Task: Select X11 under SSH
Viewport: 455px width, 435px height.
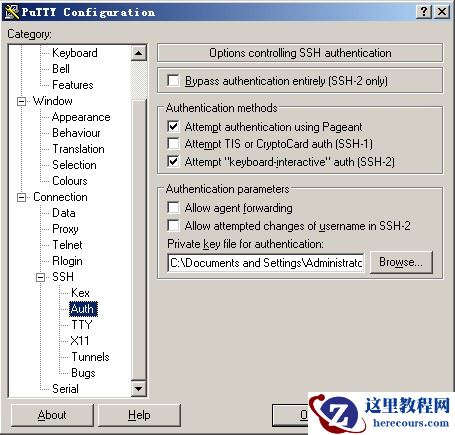Action: (80, 341)
